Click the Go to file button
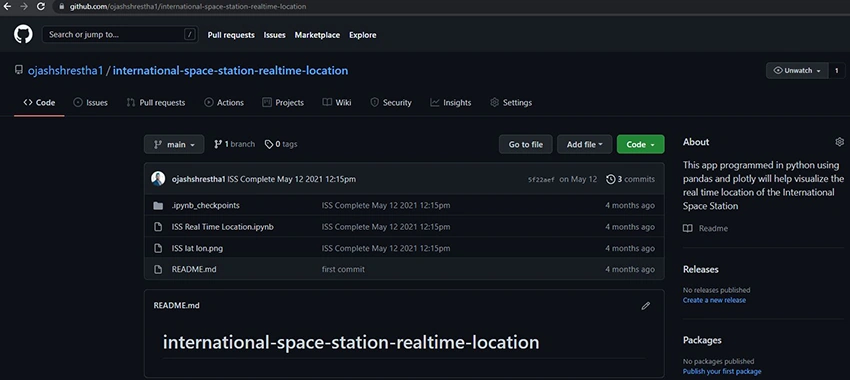Image resolution: width=850 pixels, height=380 pixels. [525, 144]
